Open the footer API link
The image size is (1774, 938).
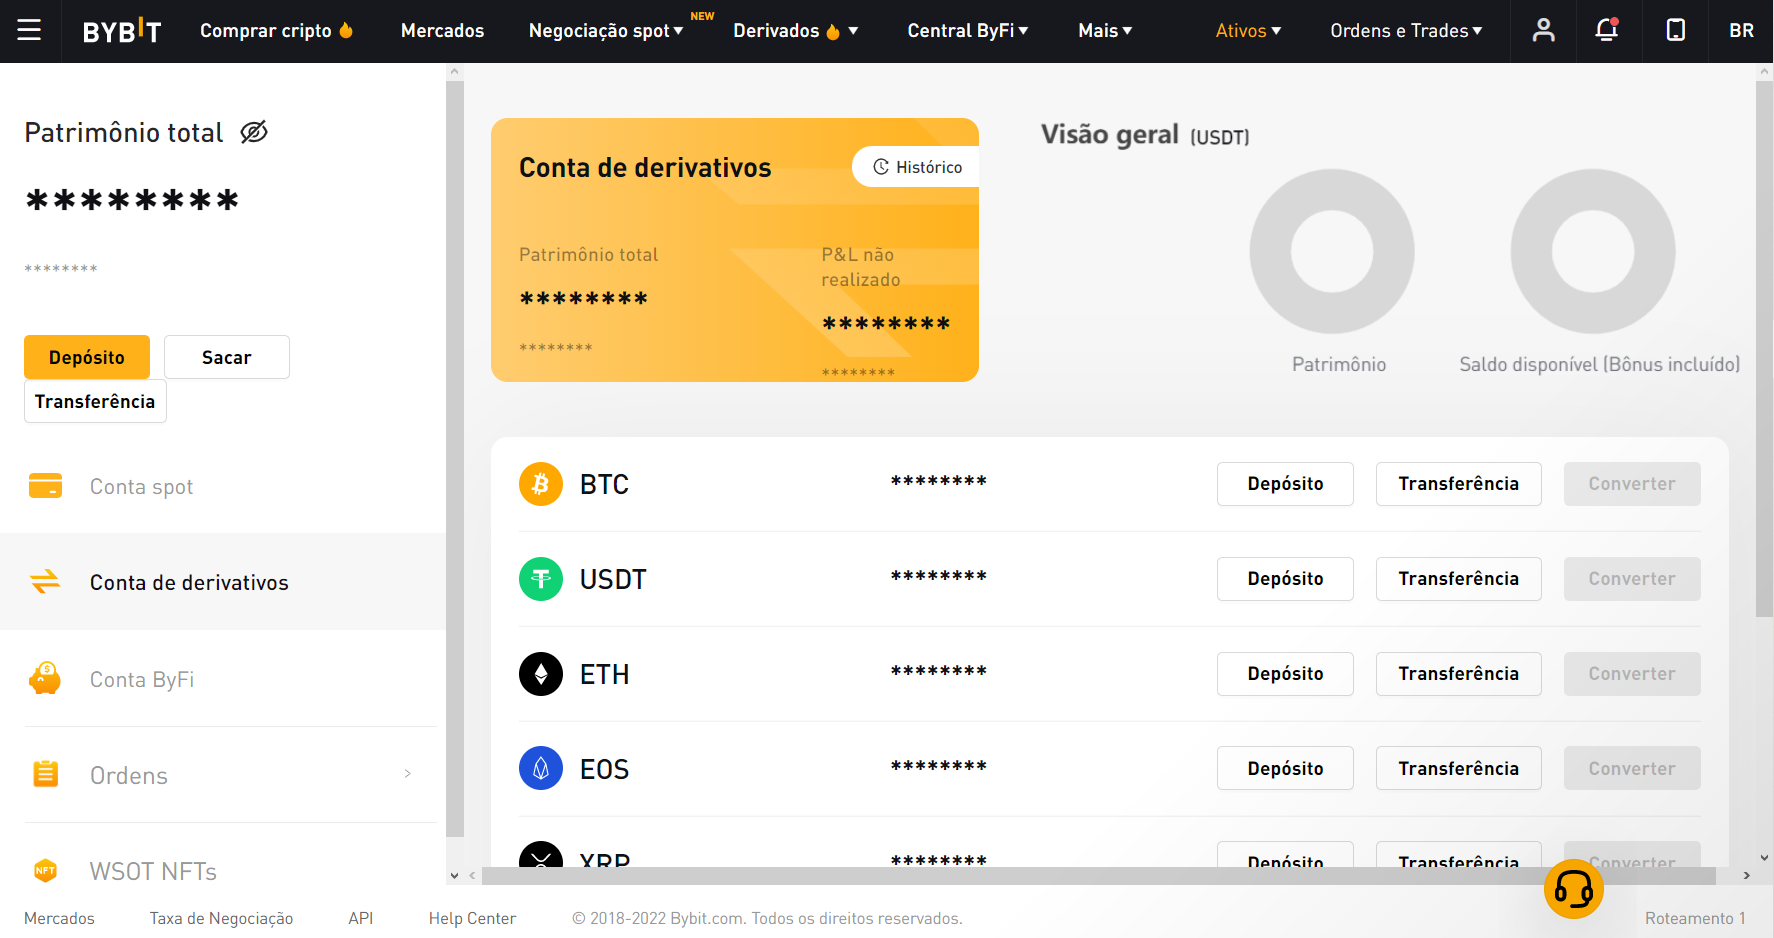click(x=360, y=918)
